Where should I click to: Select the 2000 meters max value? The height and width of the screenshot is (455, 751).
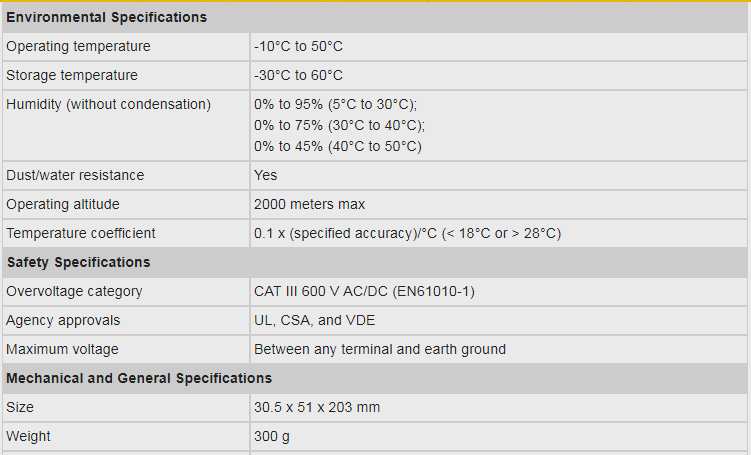[x=309, y=204]
